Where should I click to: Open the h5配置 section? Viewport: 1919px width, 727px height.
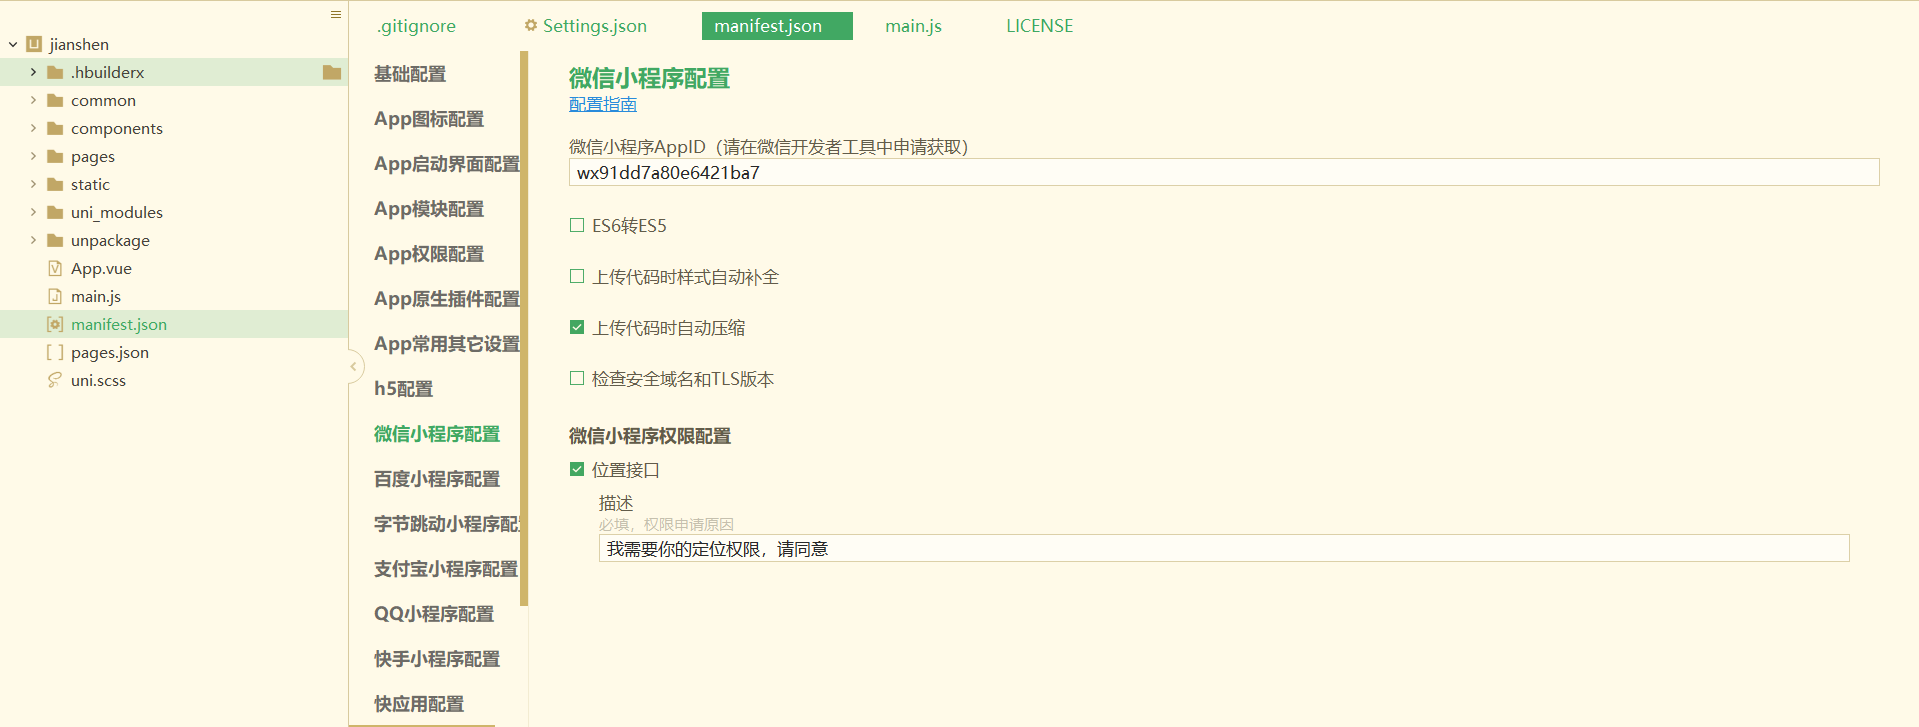click(404, 389)
